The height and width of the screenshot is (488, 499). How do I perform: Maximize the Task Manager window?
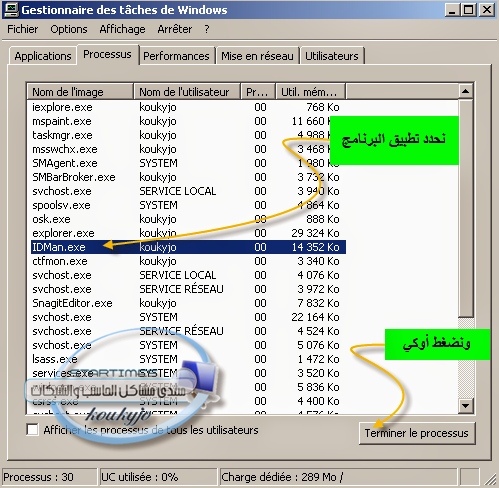tap(469, 10)
